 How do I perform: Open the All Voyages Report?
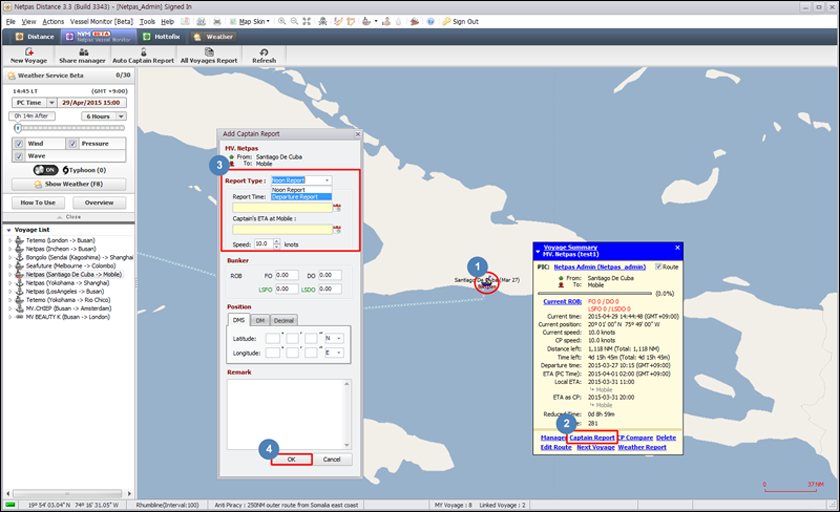pos(209,55)
